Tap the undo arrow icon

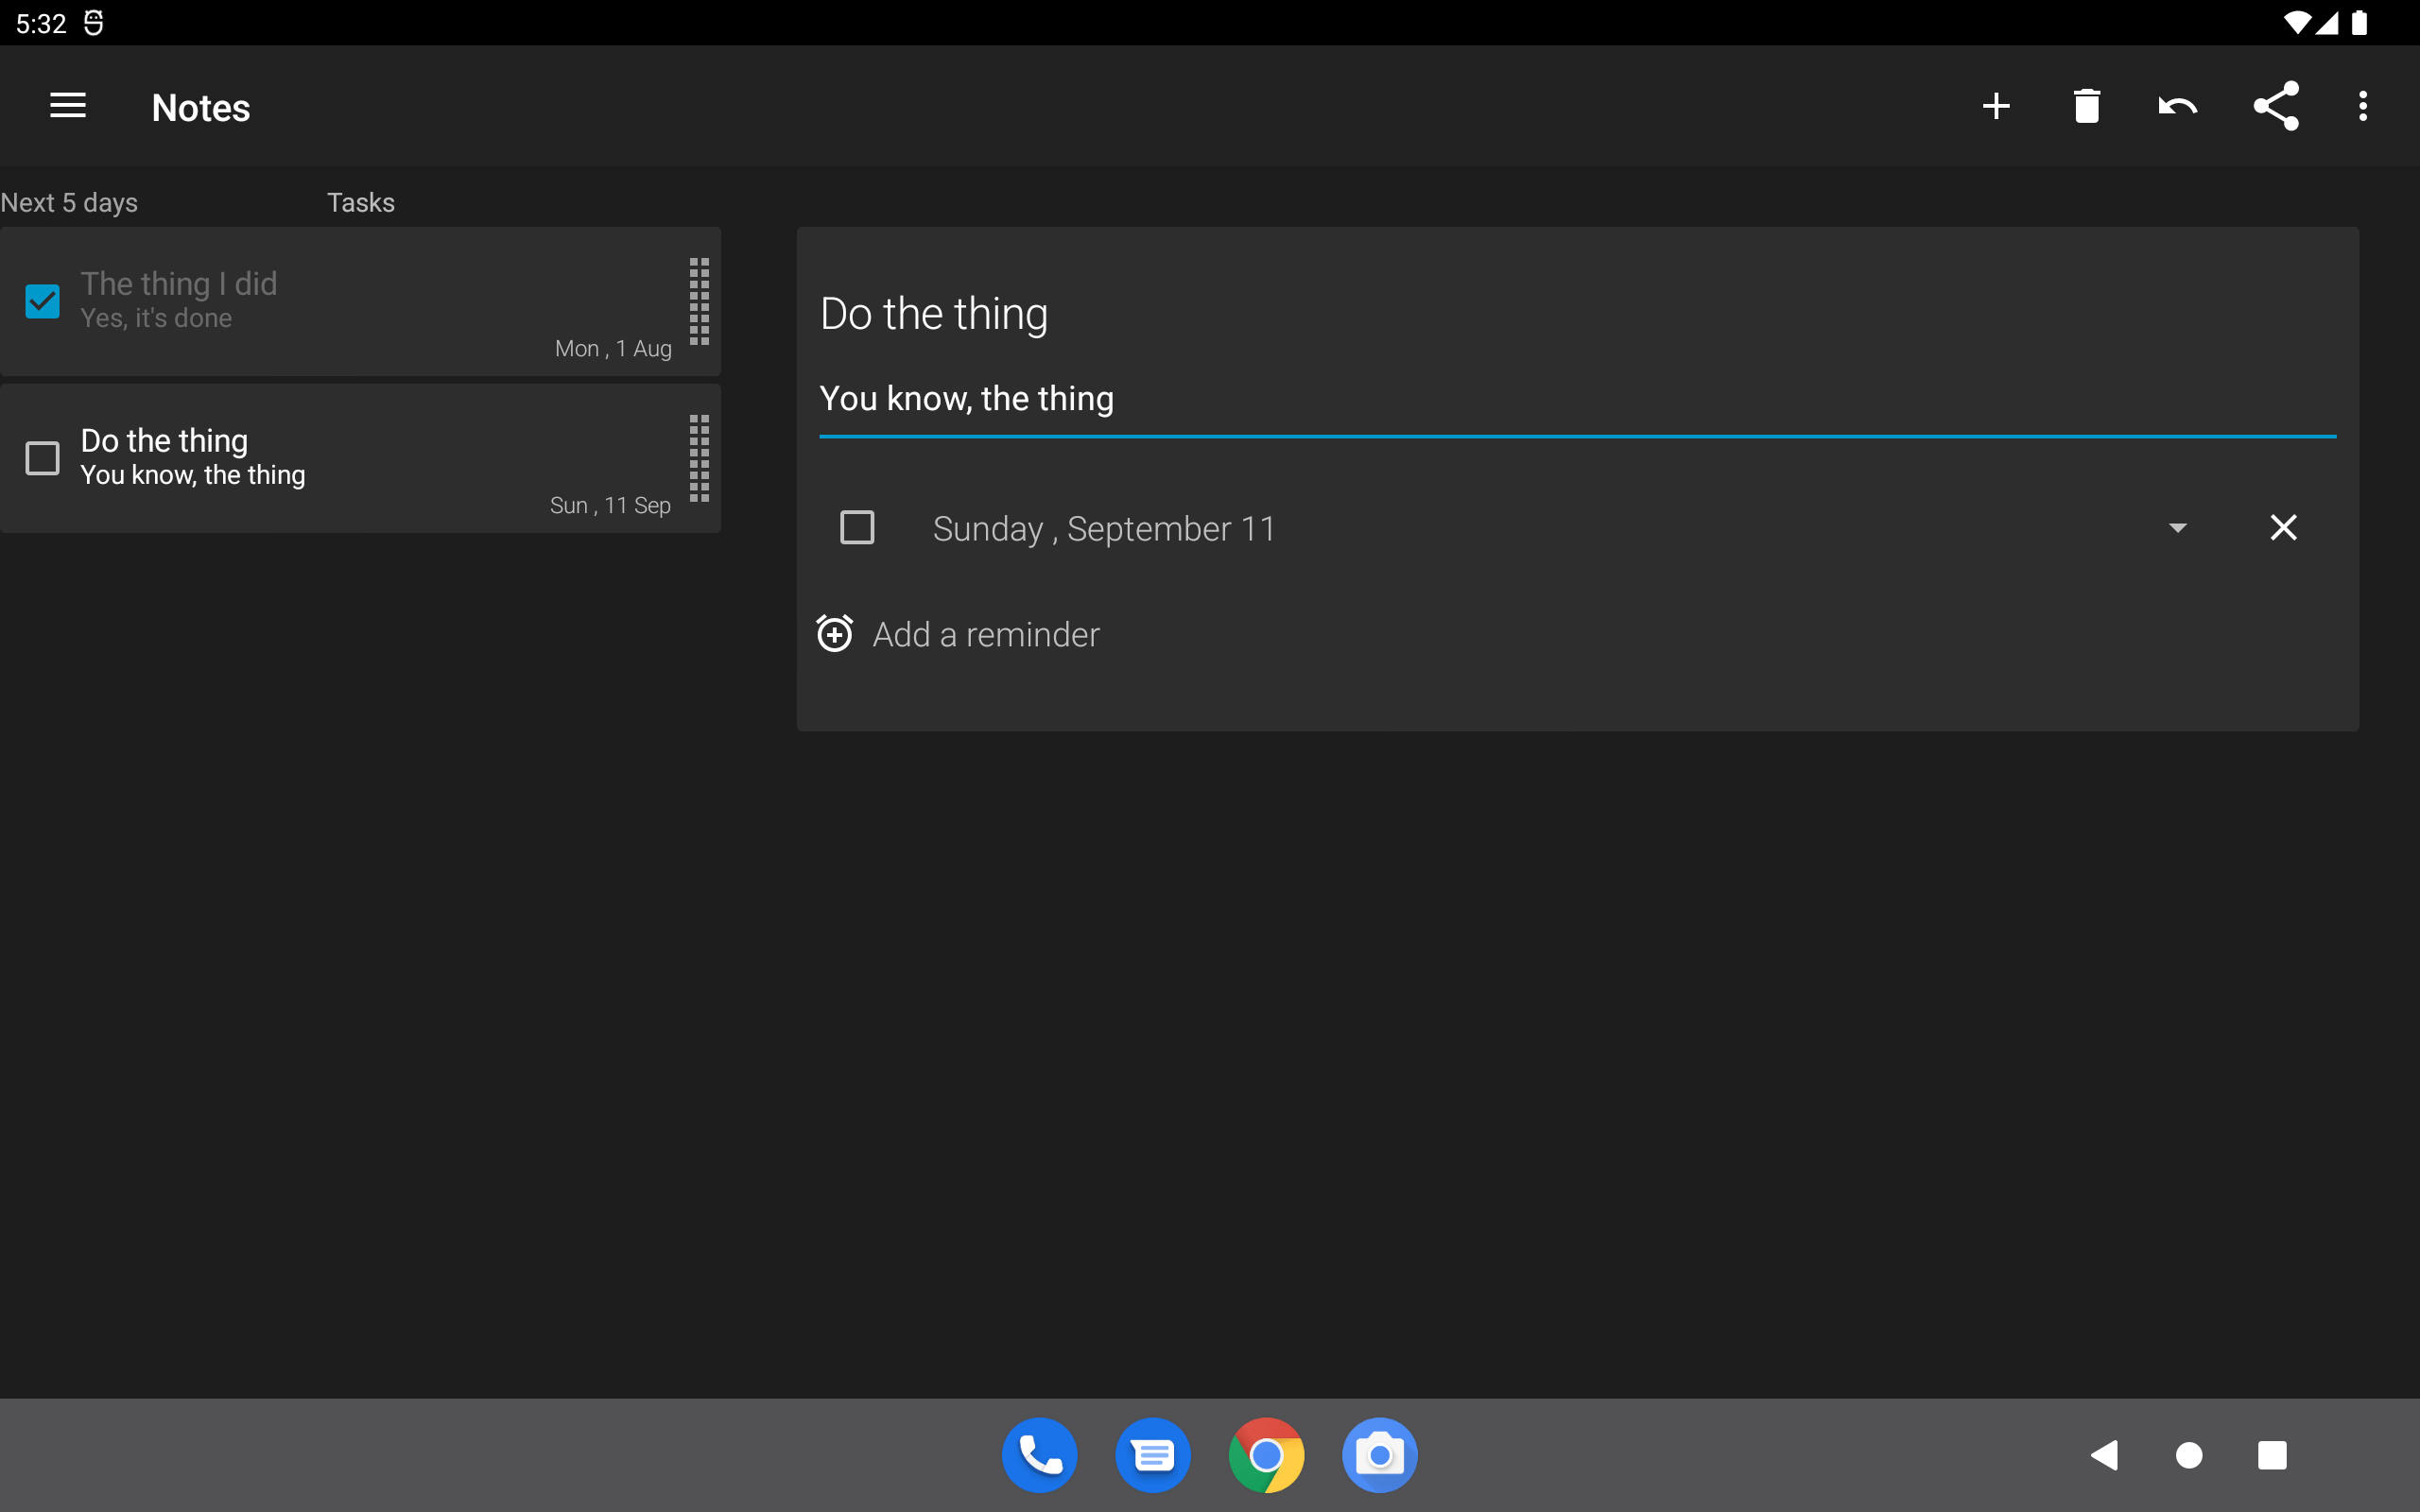pyautogui.click(x=2177, y=106)
